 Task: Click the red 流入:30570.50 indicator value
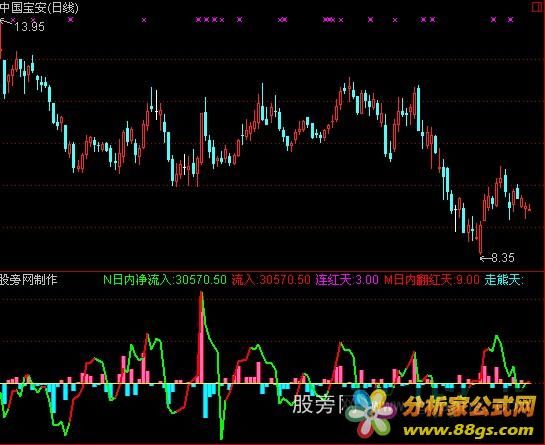click(271, 280)
